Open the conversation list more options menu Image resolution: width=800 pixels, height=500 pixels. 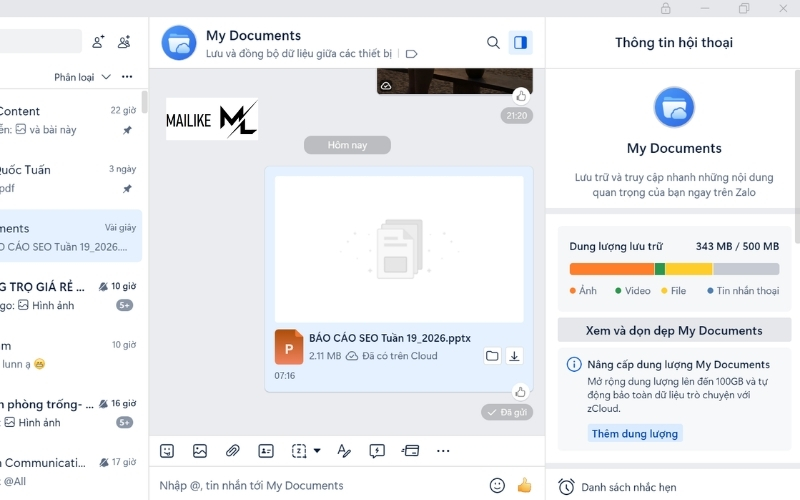pyautogui.click(x=127, y=77)
